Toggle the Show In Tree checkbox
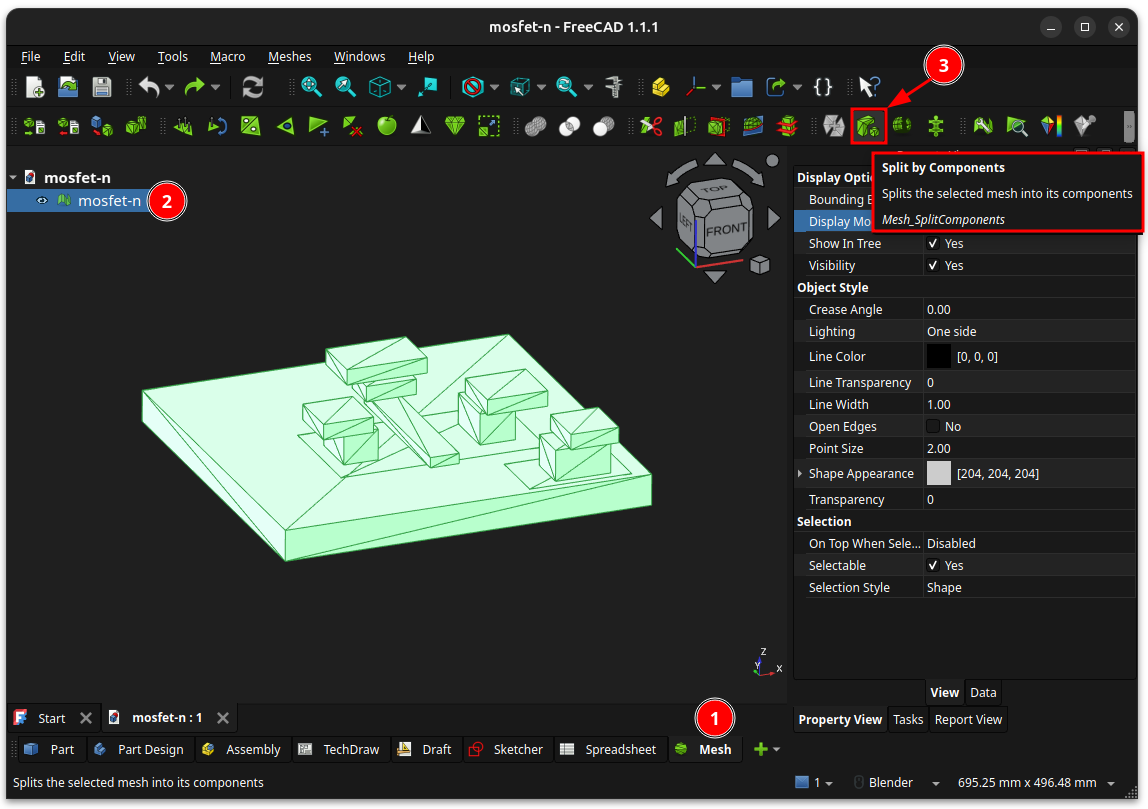This screenshot has width=1148, height=809. pos(933,244)
